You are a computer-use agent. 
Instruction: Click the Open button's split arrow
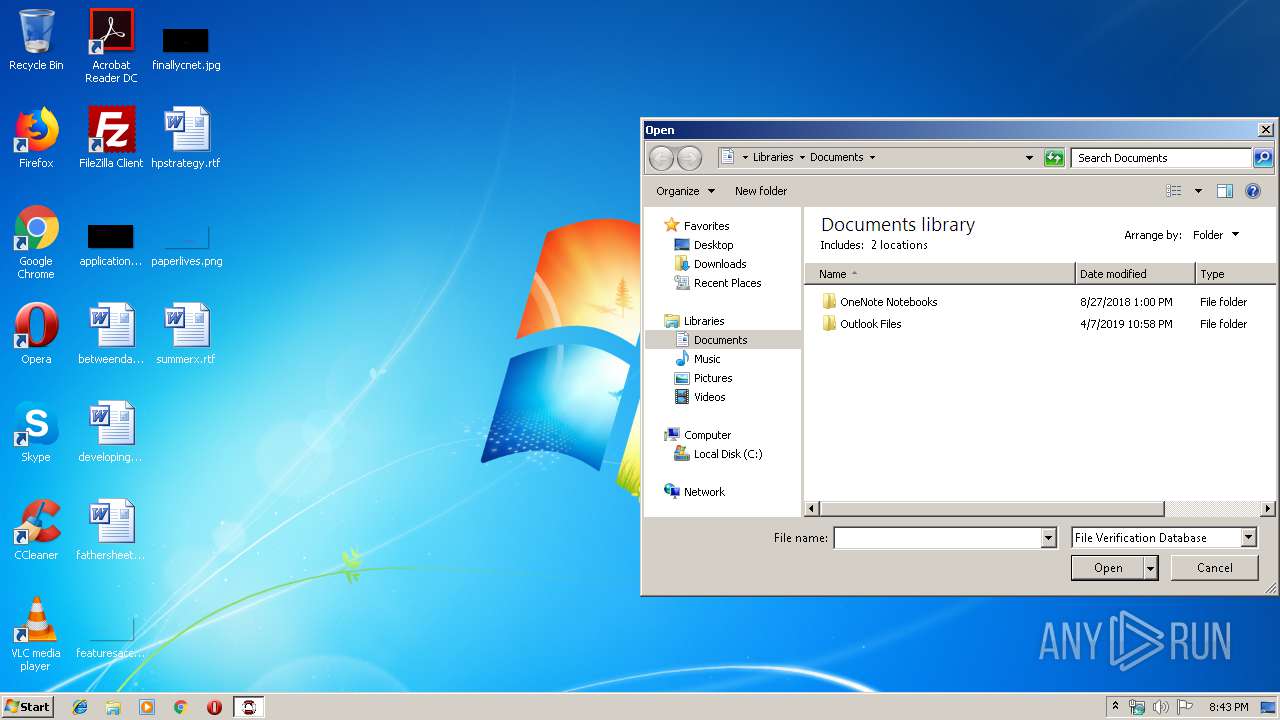pos(1151,568)
